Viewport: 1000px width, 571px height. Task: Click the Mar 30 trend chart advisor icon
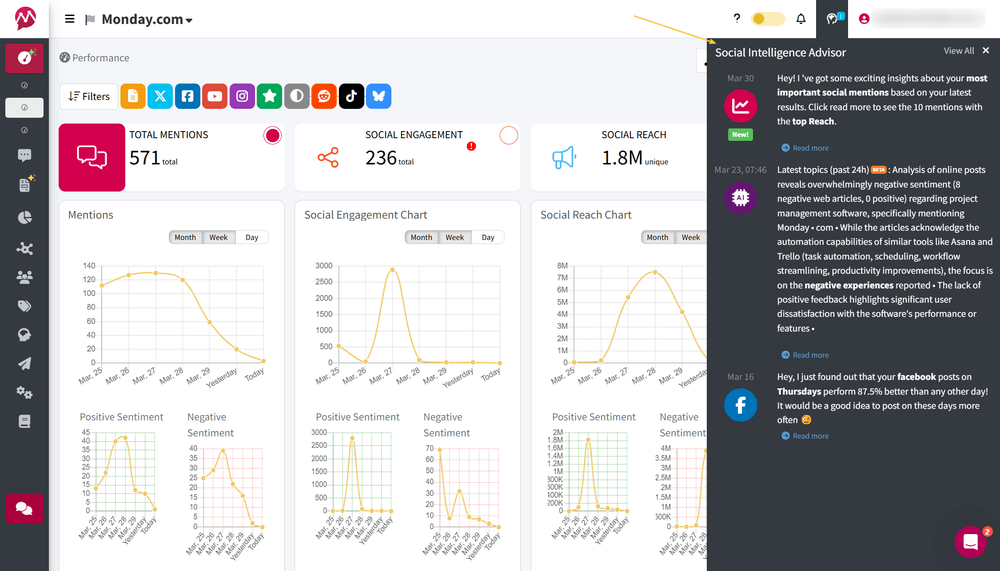[x=740, y=106]
